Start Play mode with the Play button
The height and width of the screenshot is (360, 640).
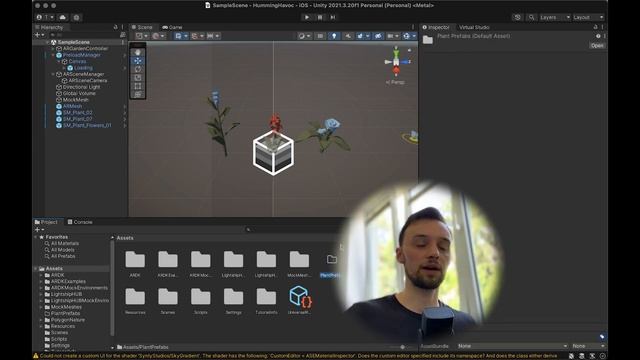[307, 17]
